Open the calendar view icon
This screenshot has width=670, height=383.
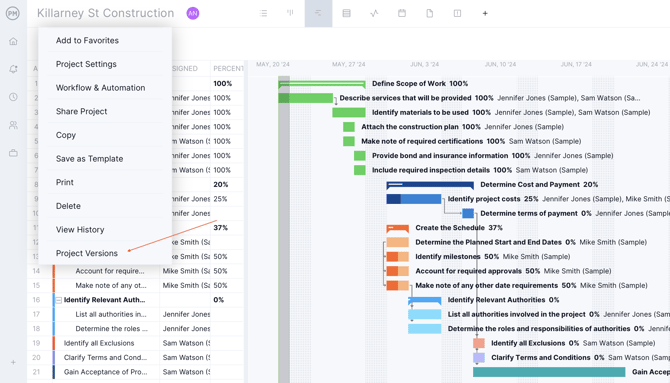coord(402,13)
